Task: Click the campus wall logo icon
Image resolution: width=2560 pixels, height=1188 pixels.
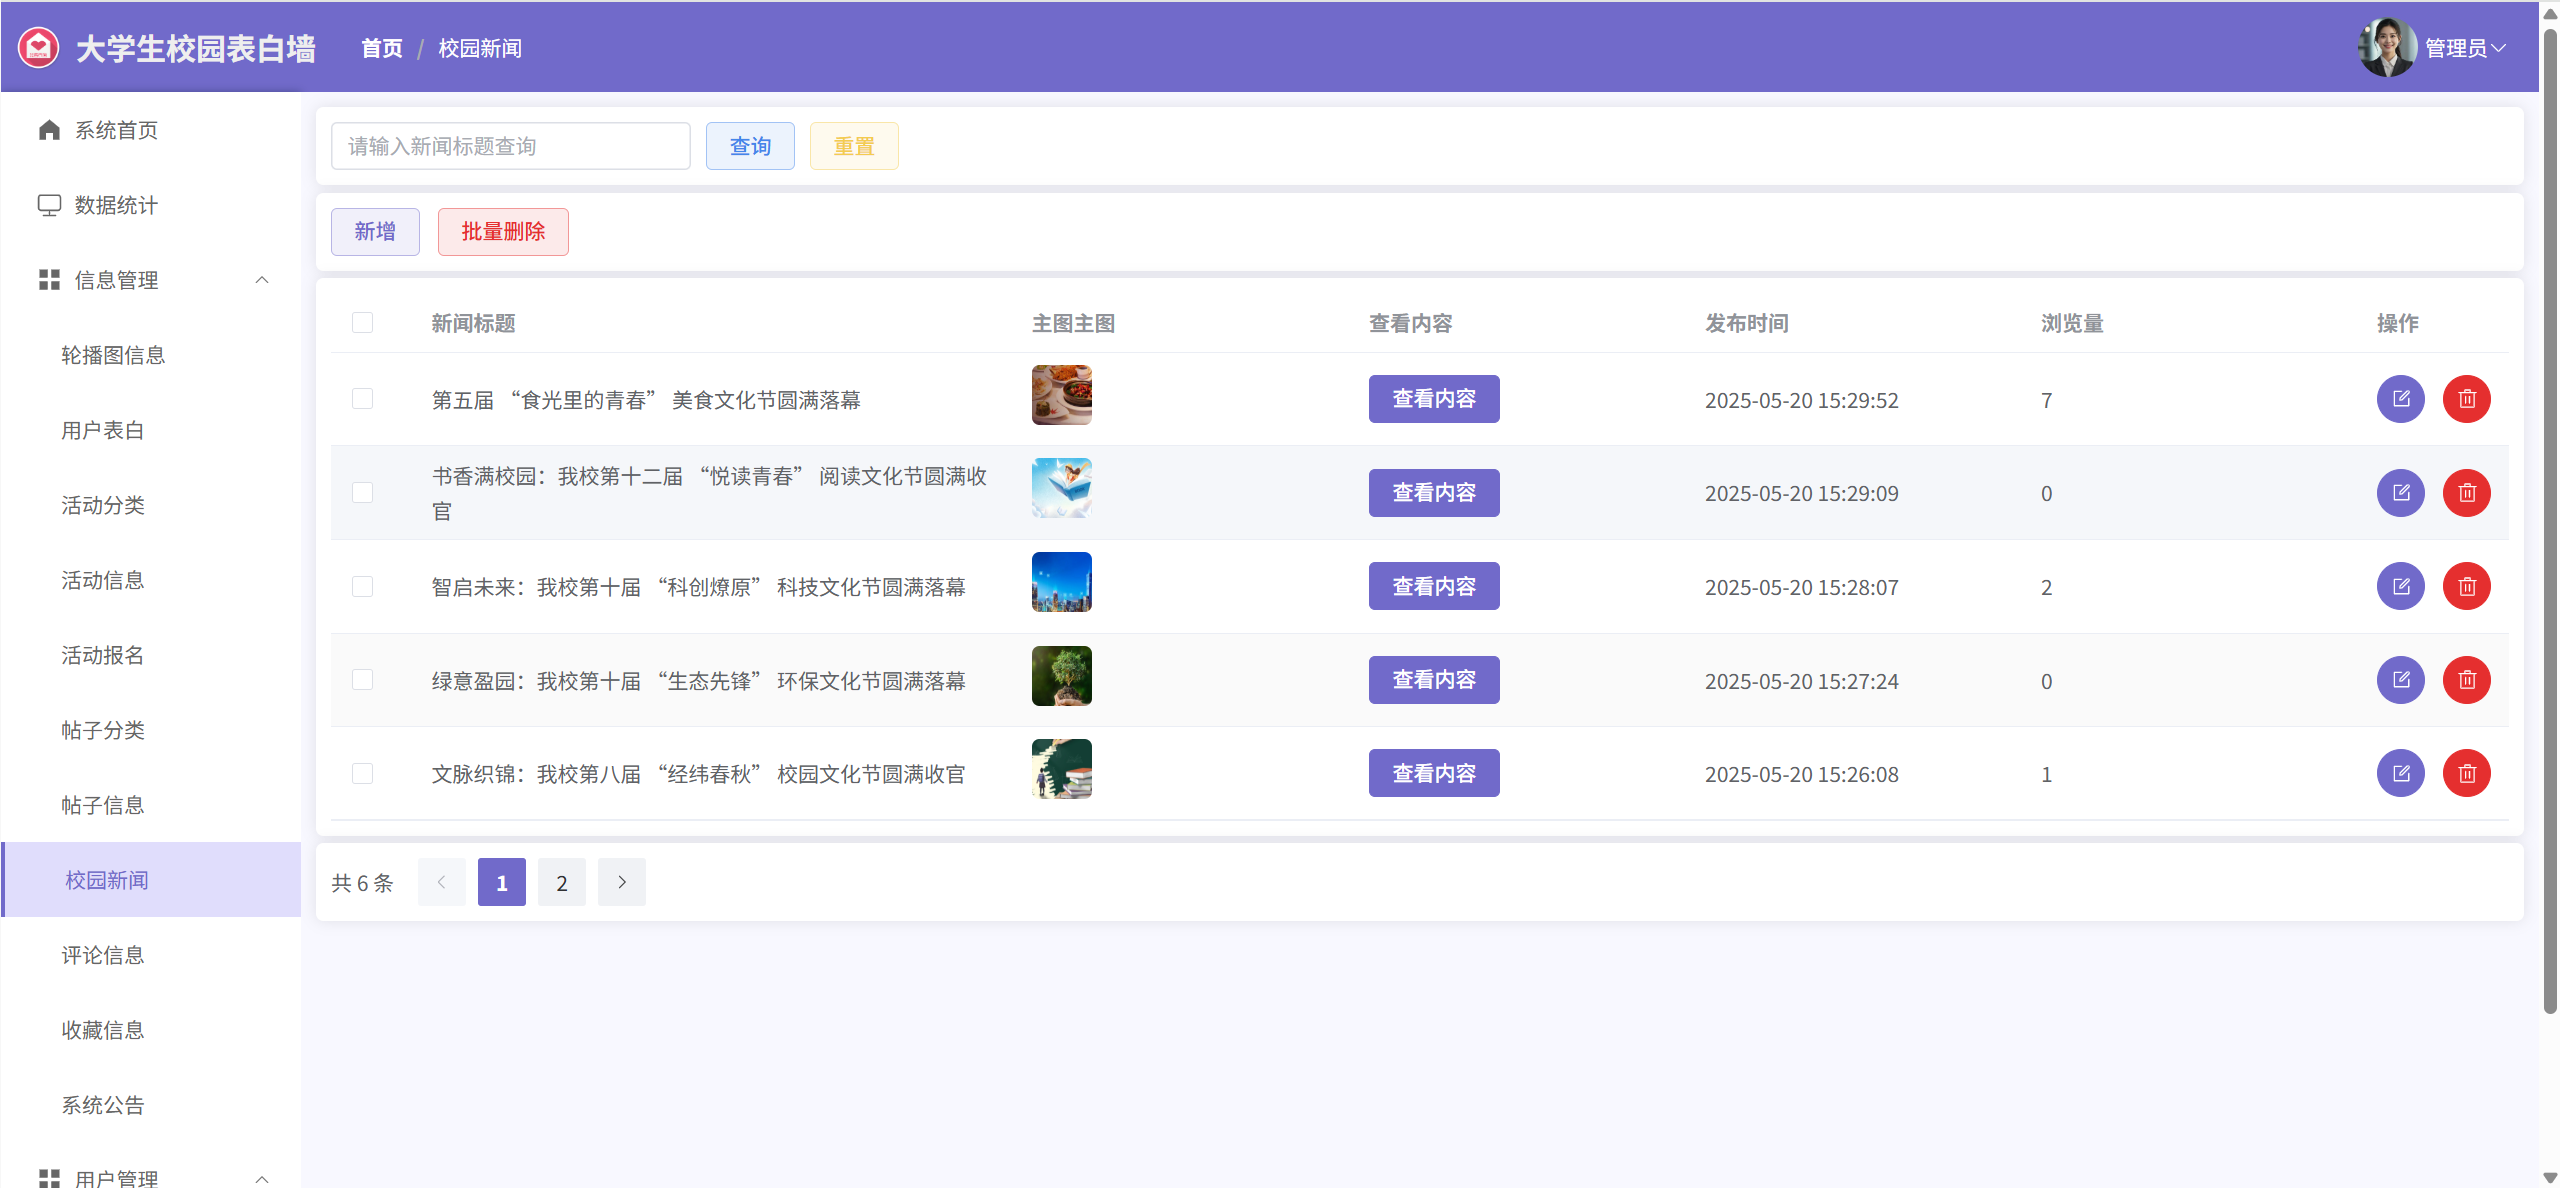Action: pos(39,47)
